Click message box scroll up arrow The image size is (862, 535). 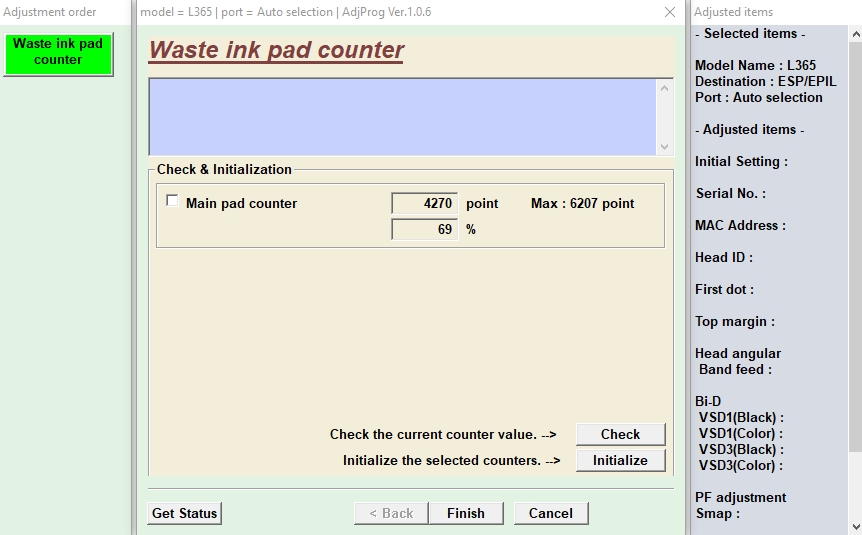(664, 88)
